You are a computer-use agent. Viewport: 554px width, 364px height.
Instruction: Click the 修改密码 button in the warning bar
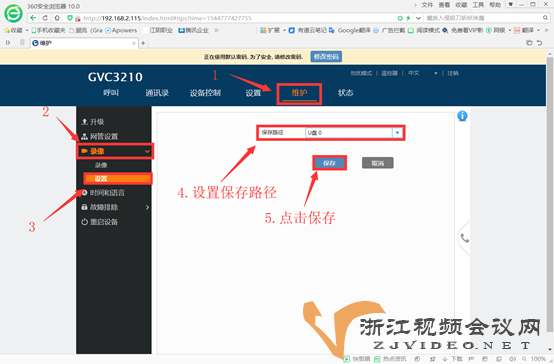[326, 57]
